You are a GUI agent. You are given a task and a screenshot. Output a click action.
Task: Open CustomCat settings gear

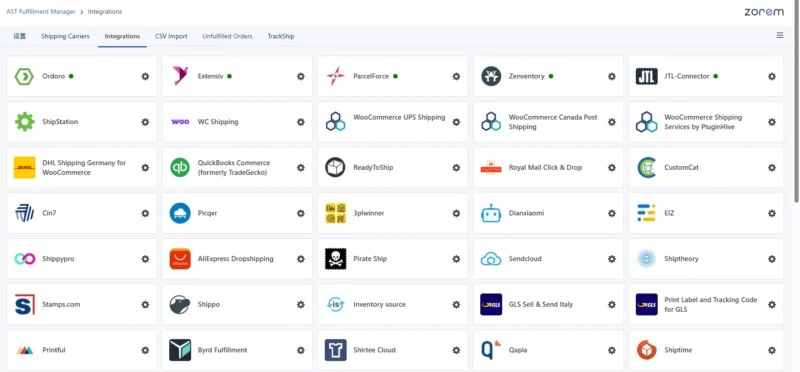(x=772, y=167)
